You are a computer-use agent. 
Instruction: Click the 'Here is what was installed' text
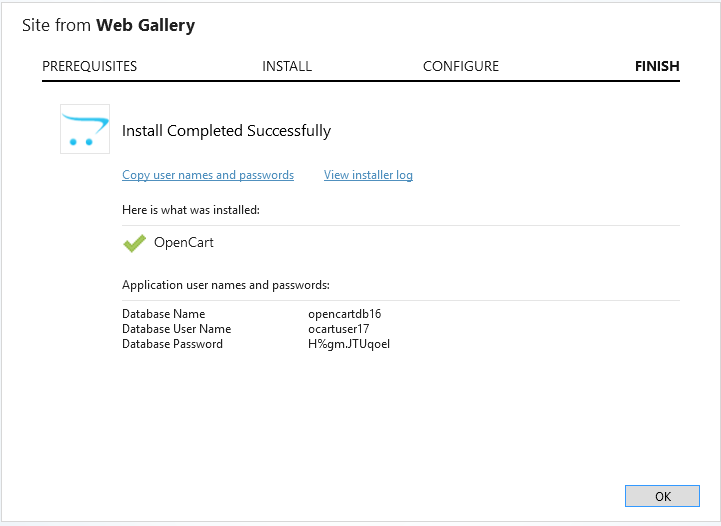pyautogui.click(x=191, y=210)
